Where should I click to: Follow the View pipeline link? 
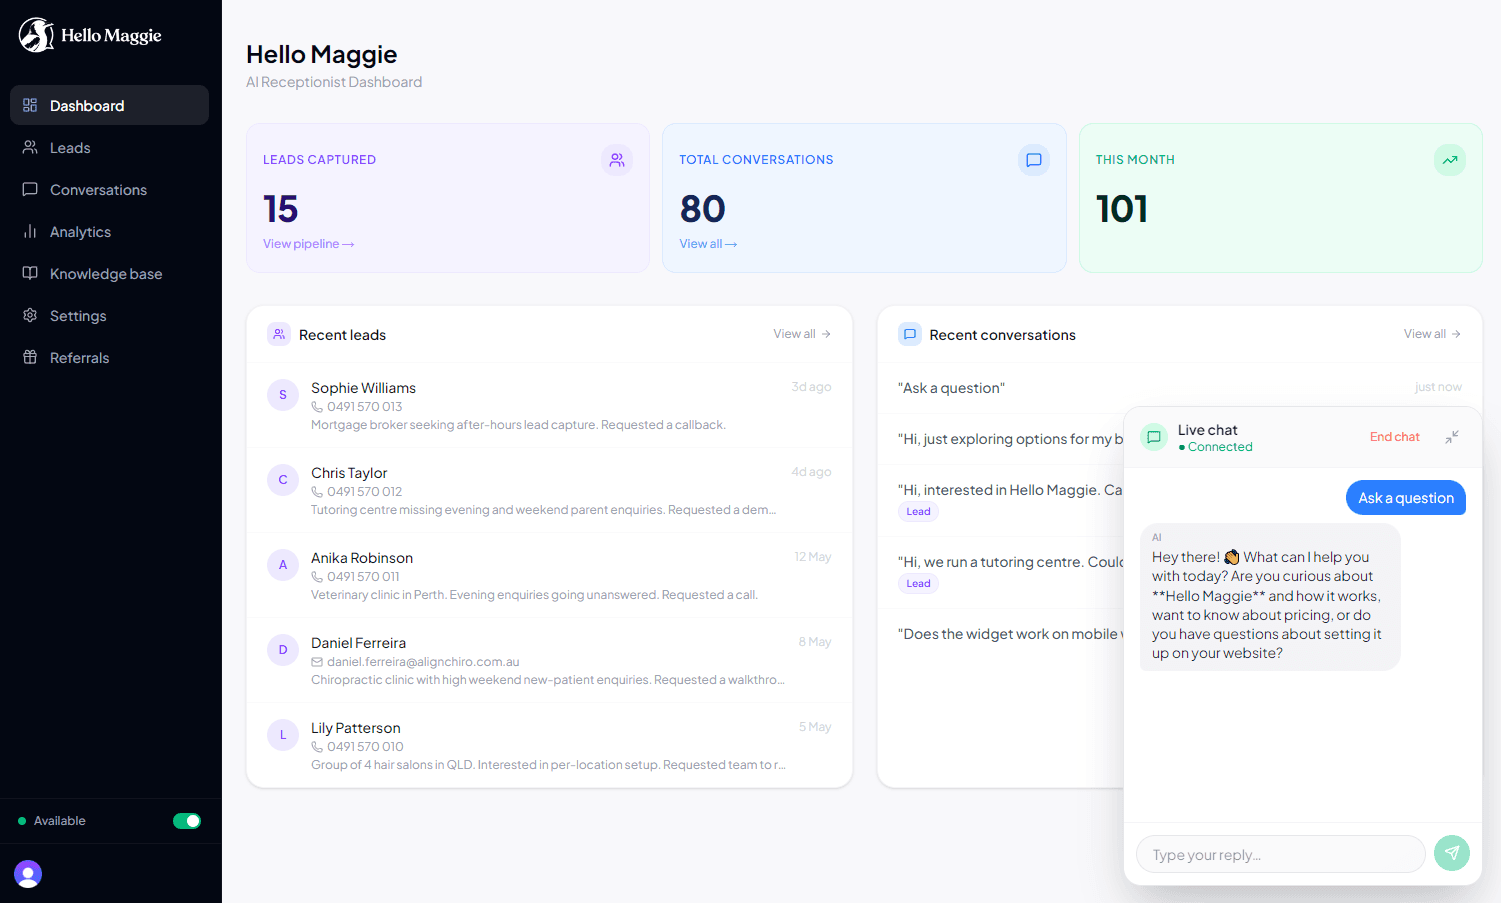click(309, 244)
